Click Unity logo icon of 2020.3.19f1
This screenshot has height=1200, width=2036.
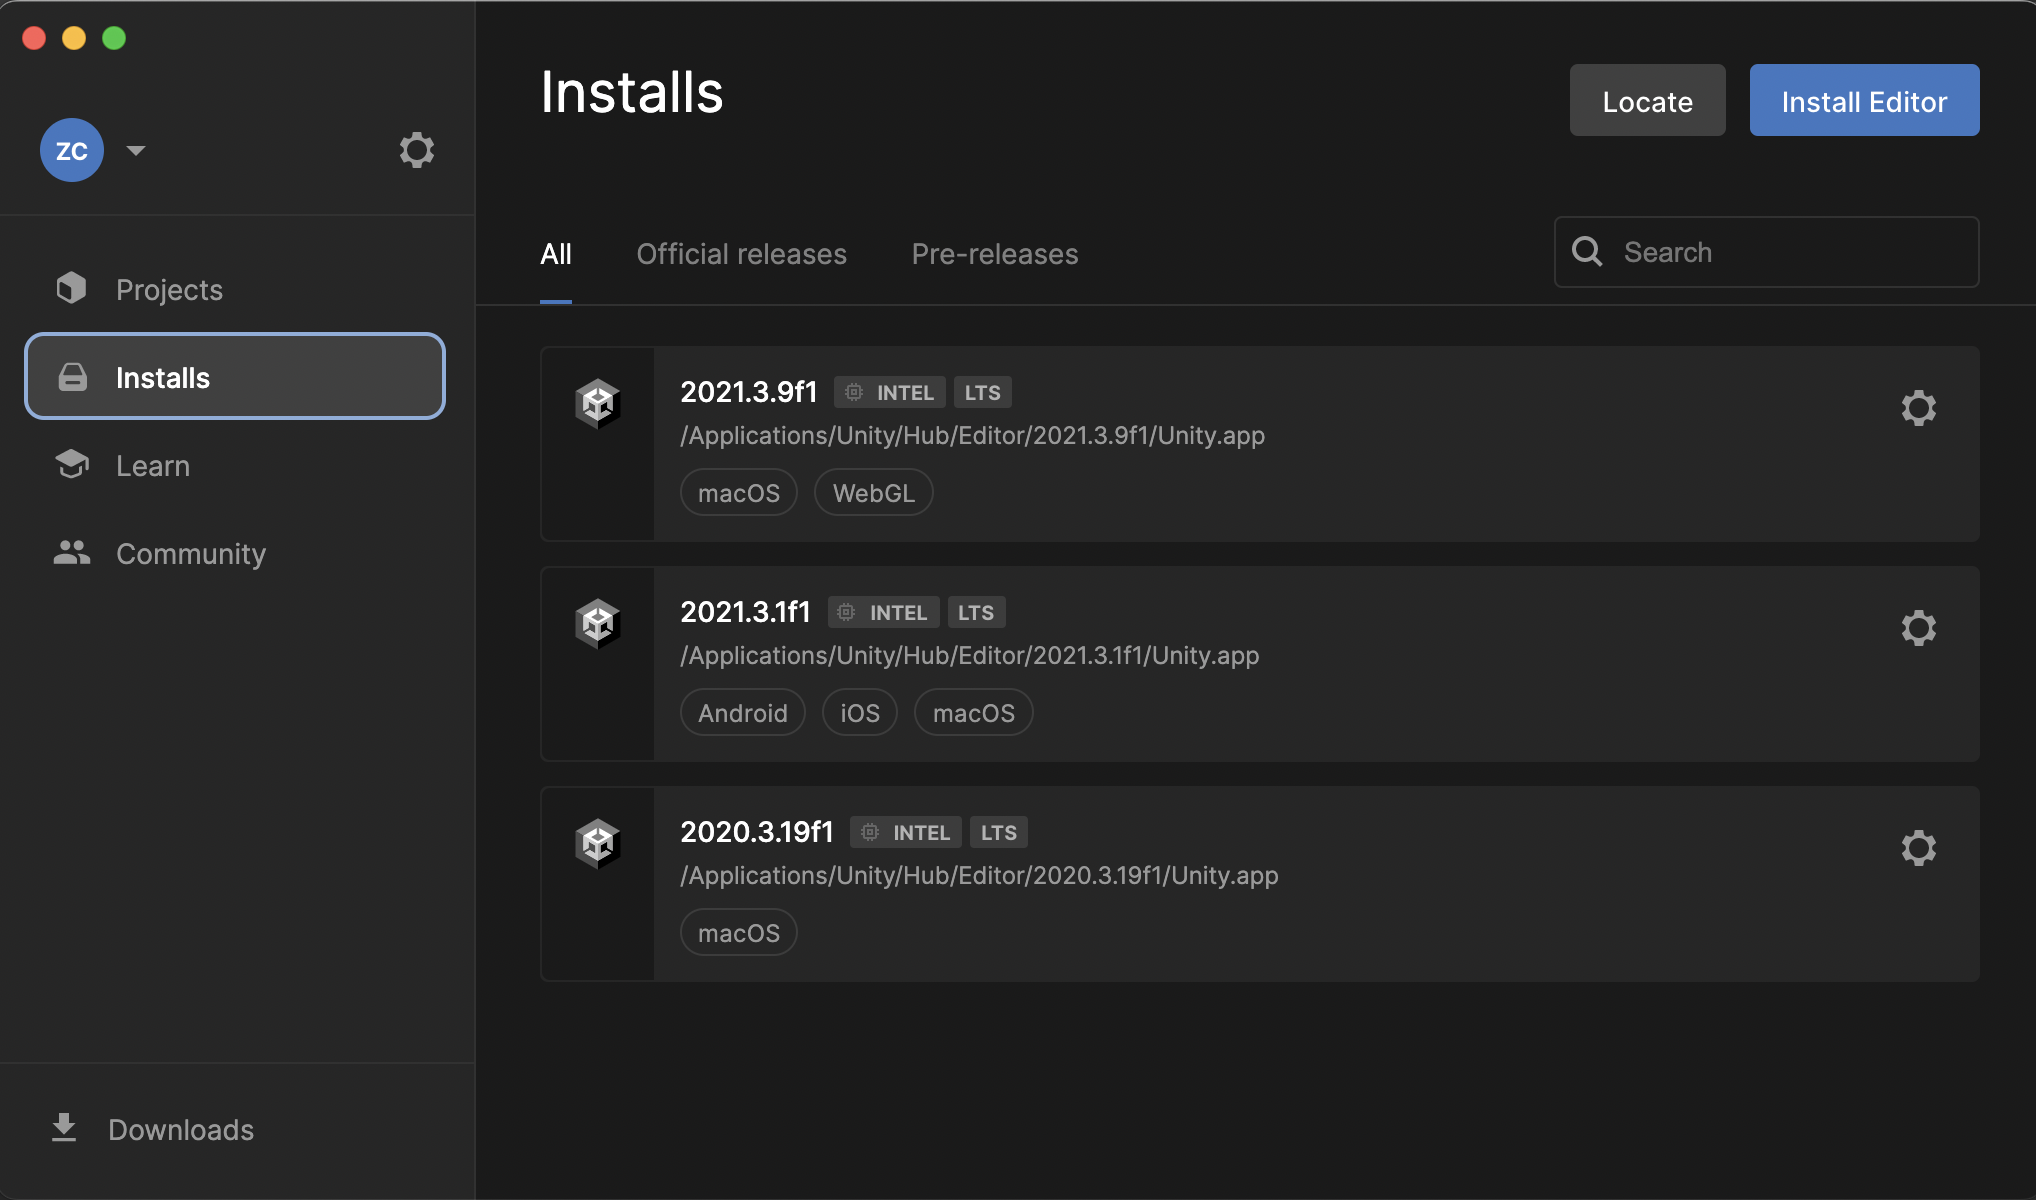[x=598, y=844]
